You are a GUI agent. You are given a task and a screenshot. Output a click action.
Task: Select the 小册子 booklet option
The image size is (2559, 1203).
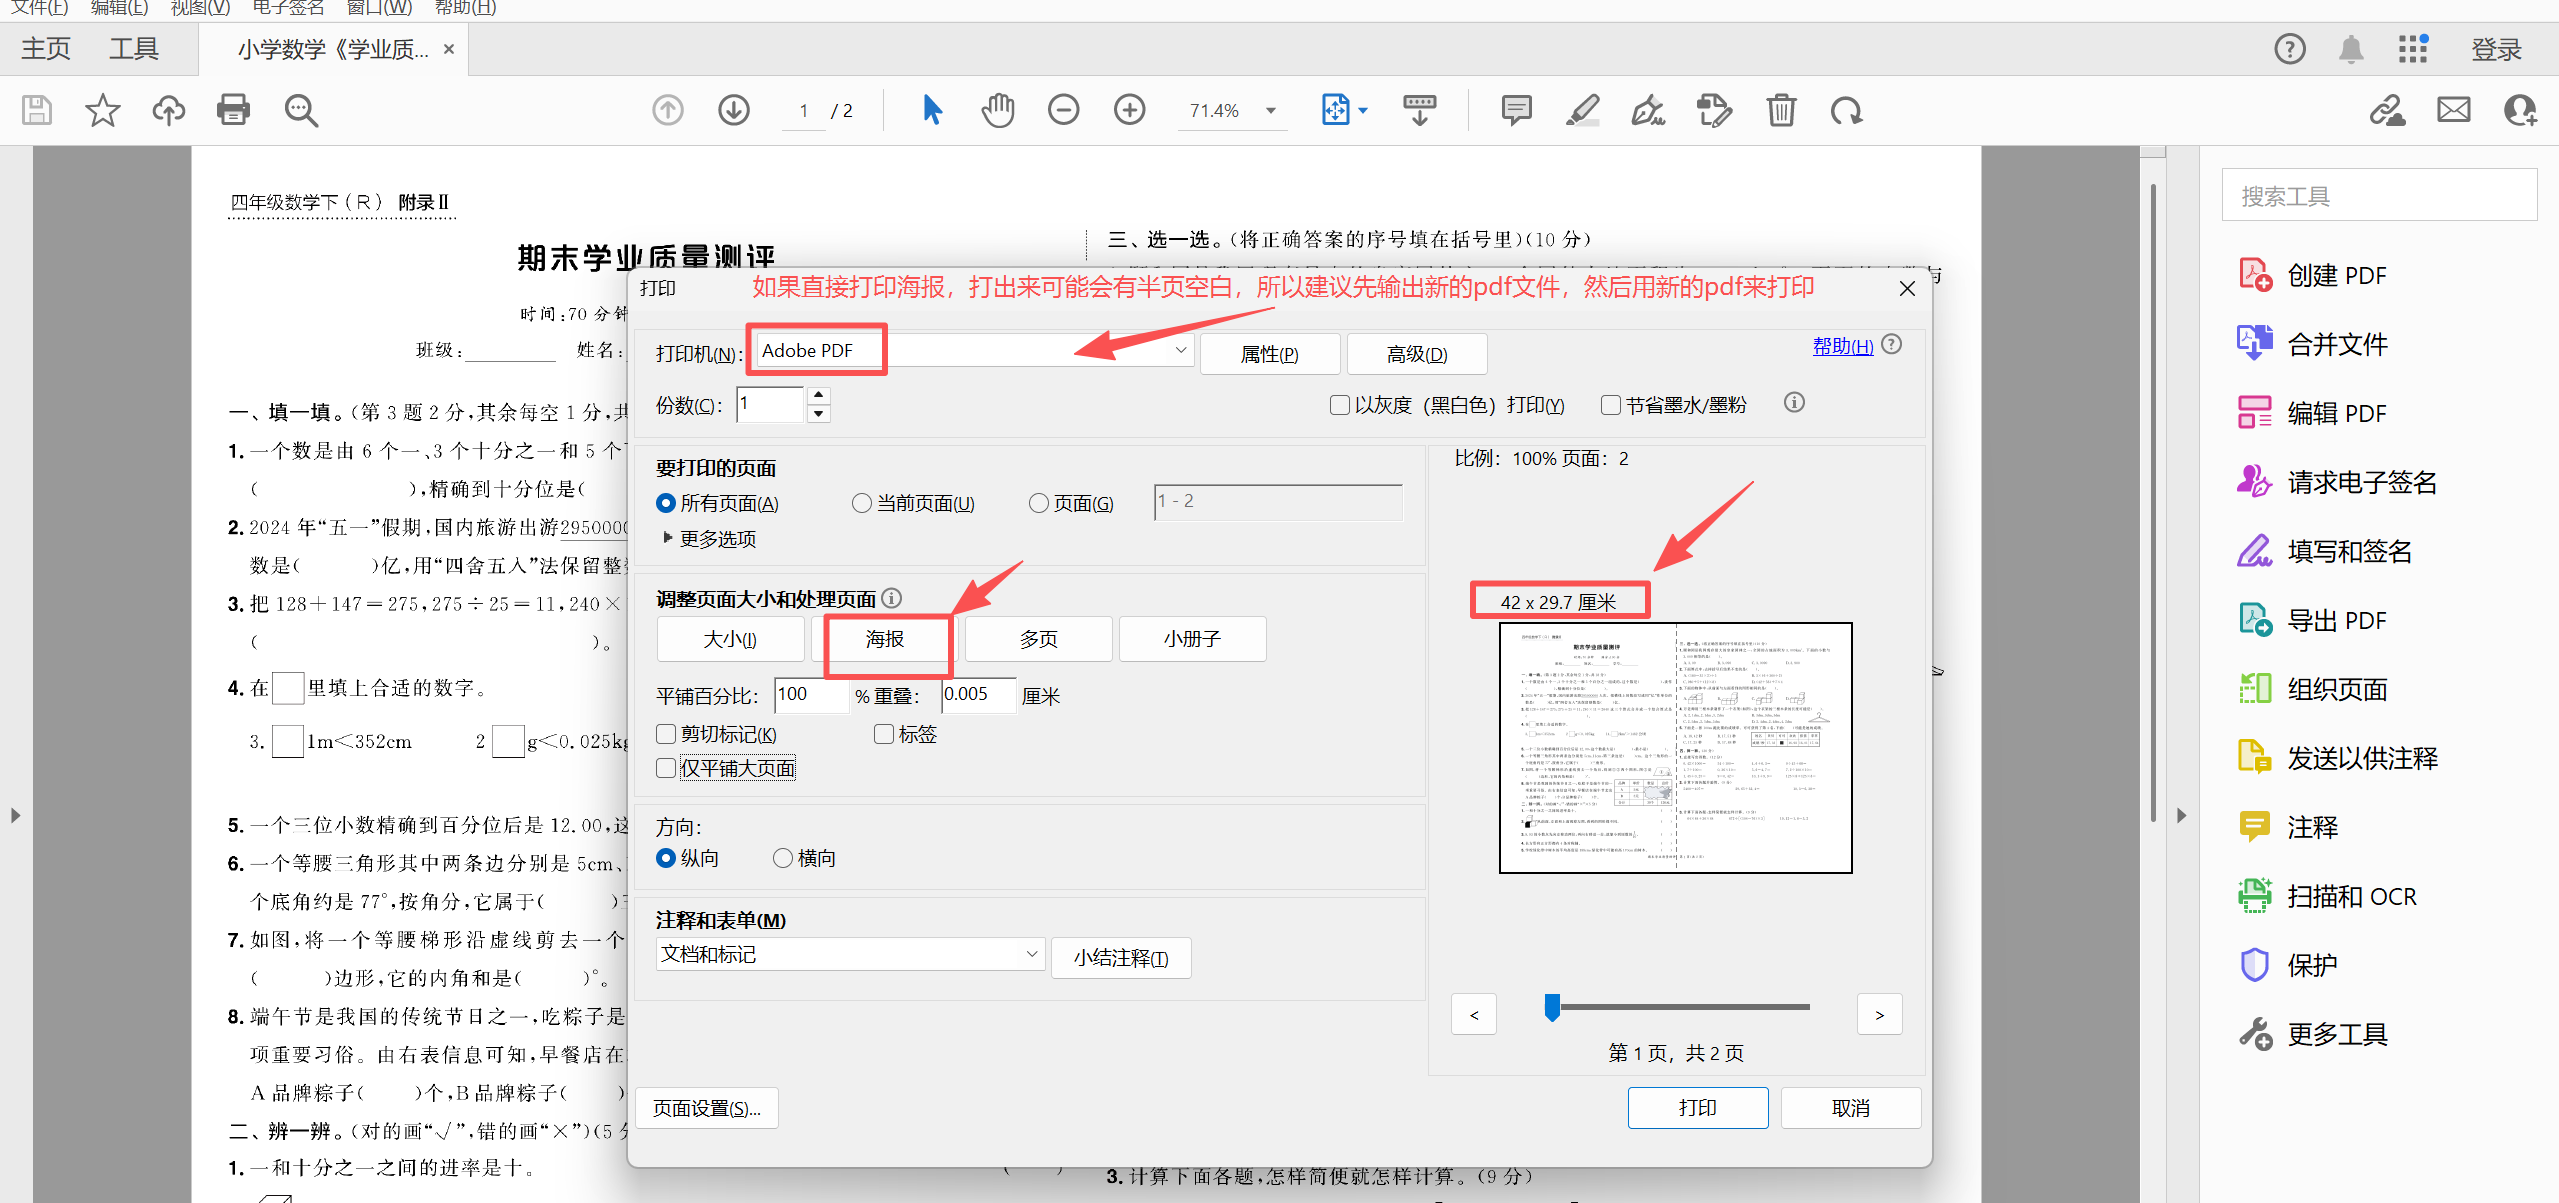(1192, 639)
